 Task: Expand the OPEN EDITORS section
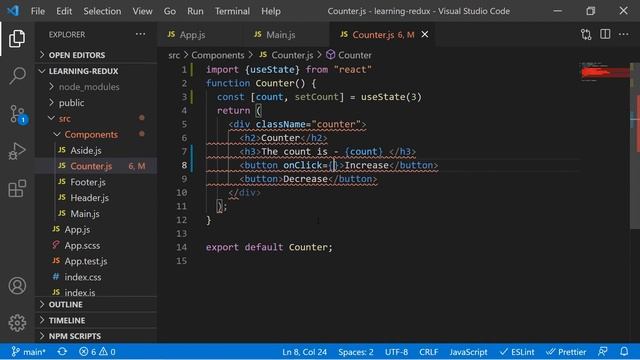(x=96, y=55)
